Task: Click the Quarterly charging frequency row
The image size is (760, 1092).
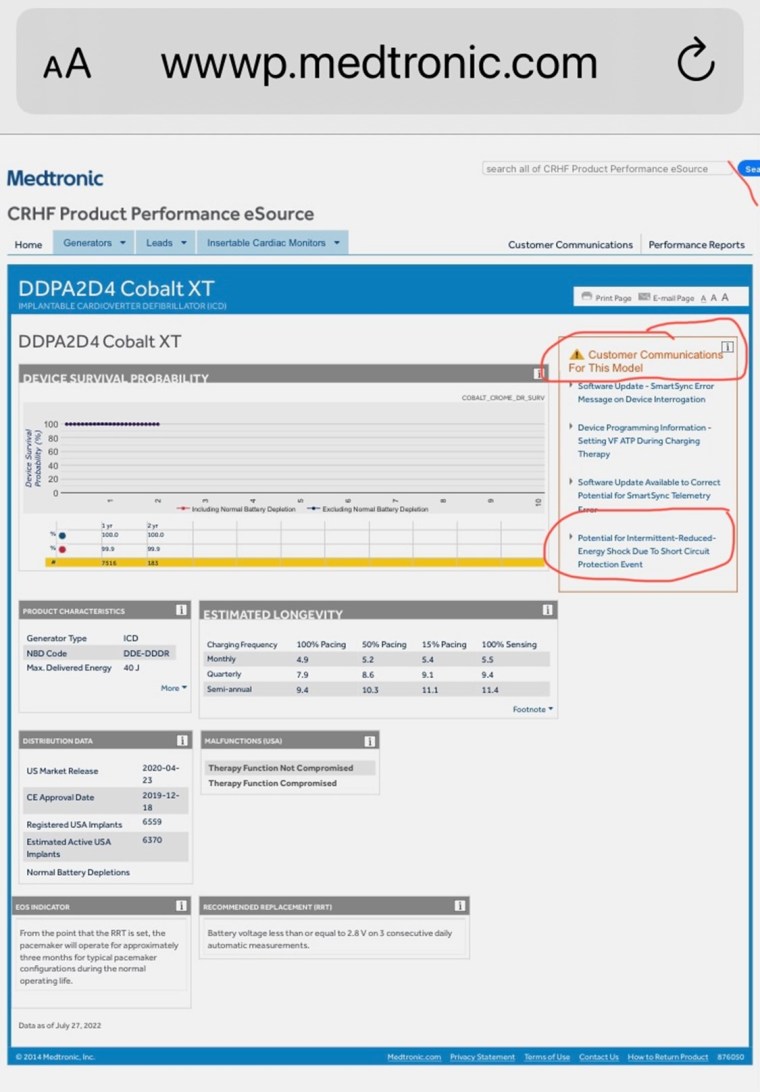Action: [376, 674]
